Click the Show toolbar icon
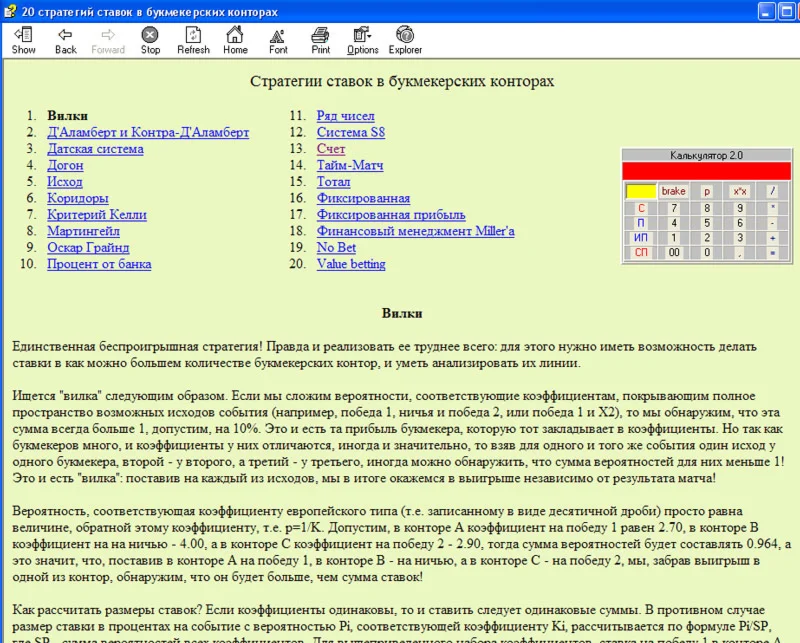 (23, 40)
